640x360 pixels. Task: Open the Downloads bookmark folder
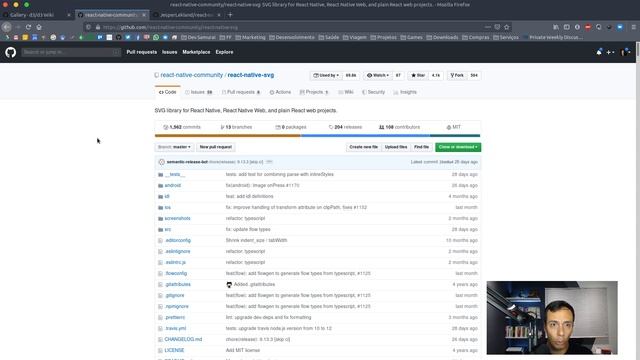(442, 37)
